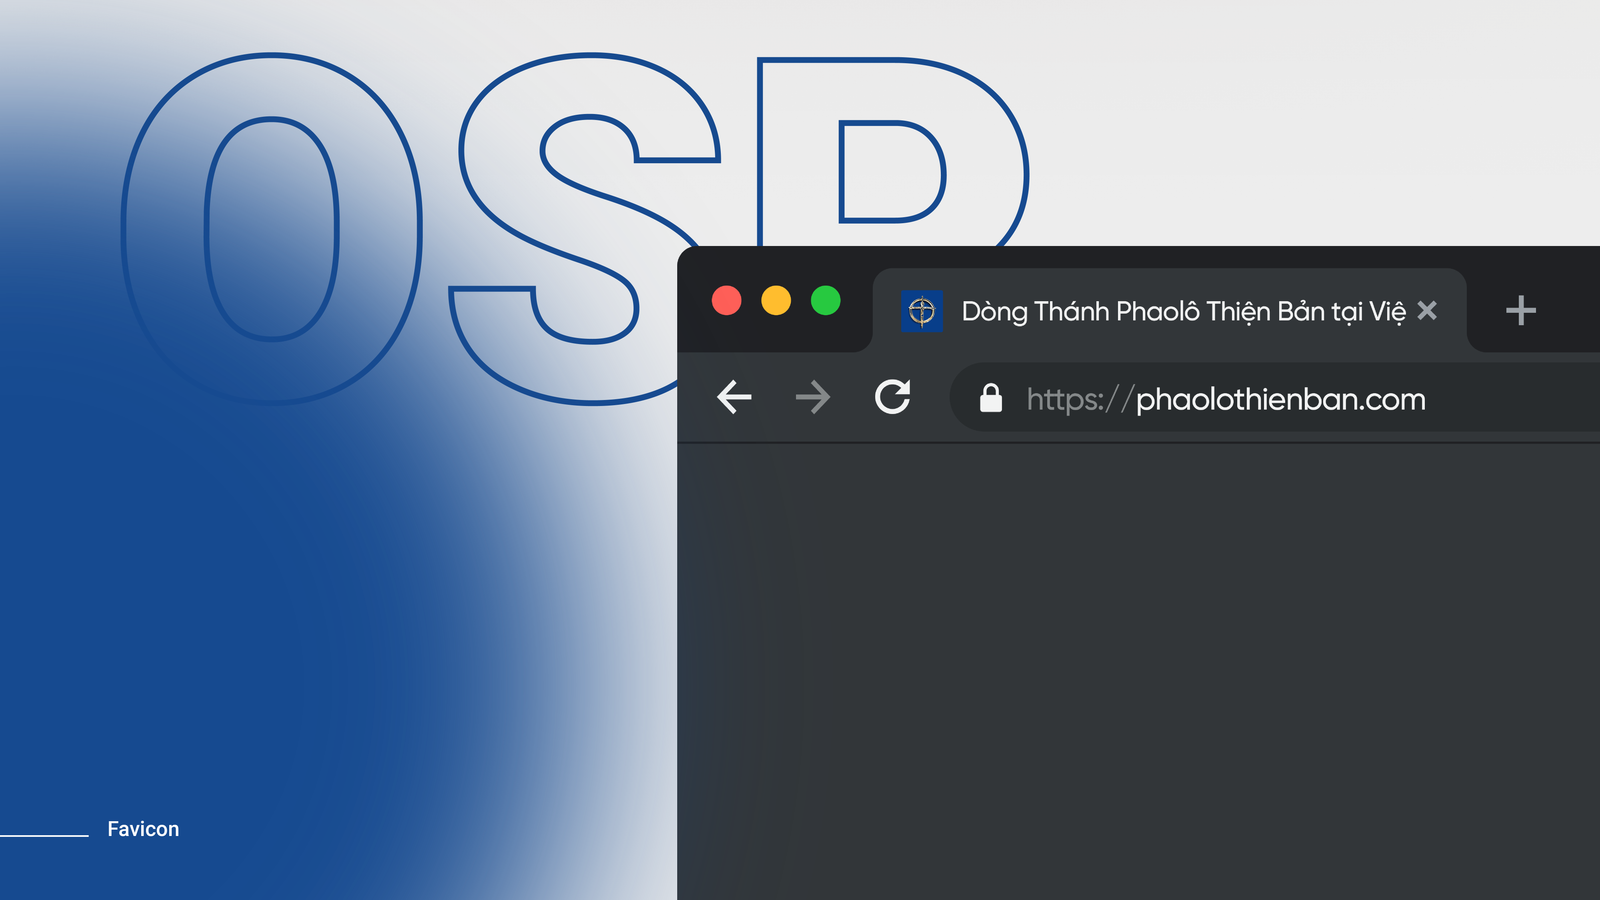
Task: Click the padlock security icon
Action: (x=990, y=398)
